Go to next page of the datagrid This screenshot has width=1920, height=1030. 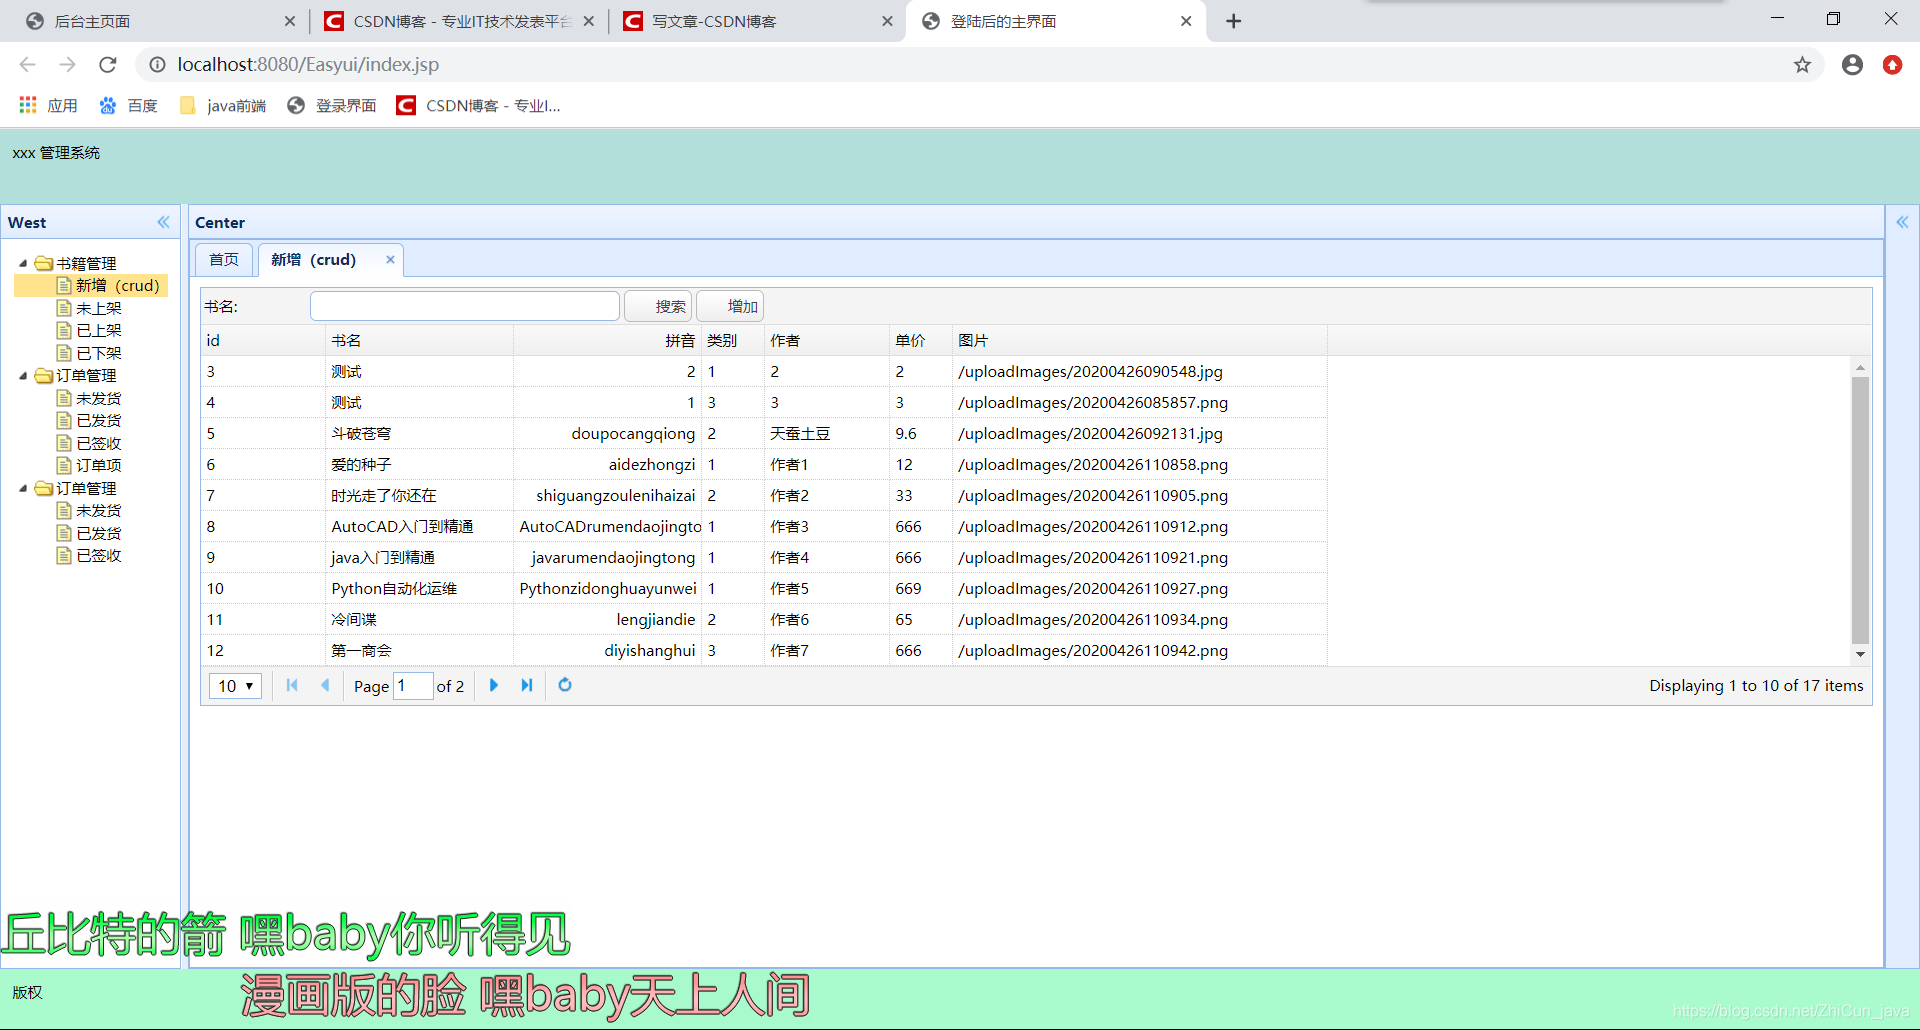494,685
